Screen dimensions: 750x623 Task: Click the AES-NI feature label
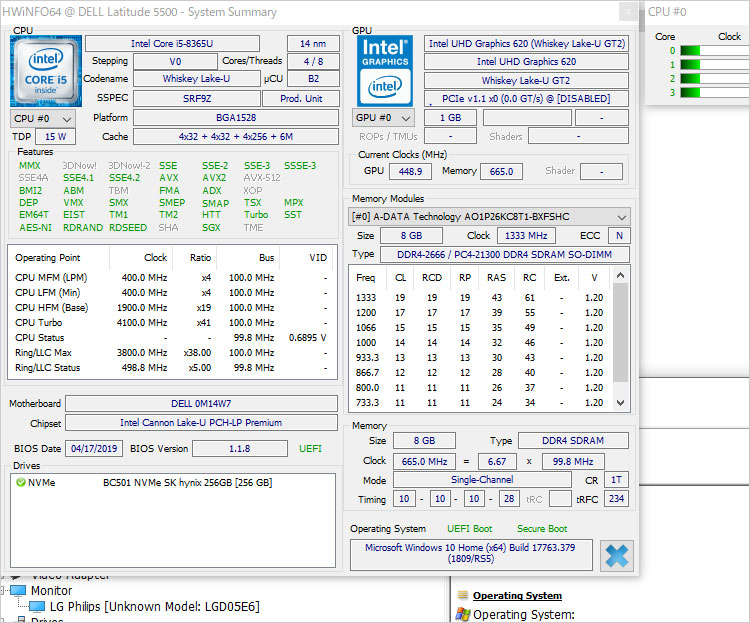click(35, 228)
